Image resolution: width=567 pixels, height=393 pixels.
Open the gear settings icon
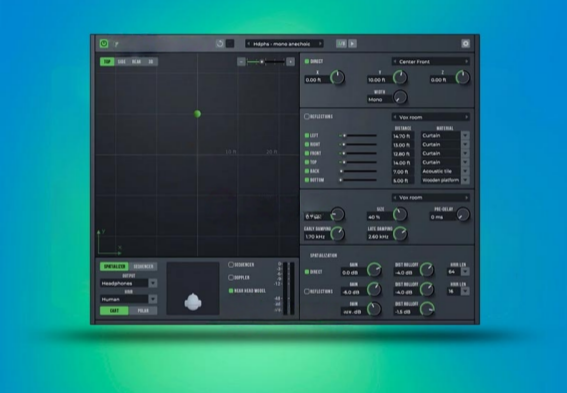click(x=466, y=44)
